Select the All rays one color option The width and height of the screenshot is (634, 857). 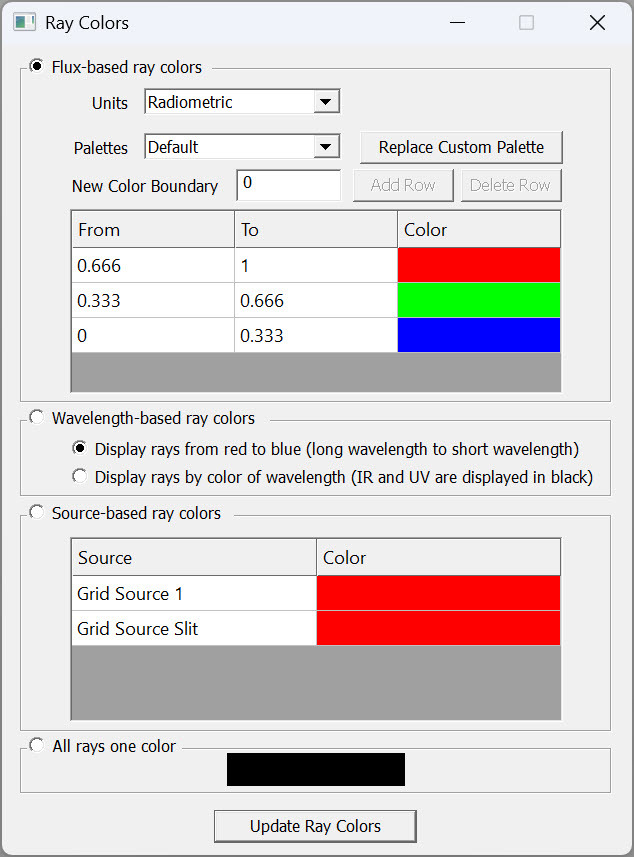point(37,745)
